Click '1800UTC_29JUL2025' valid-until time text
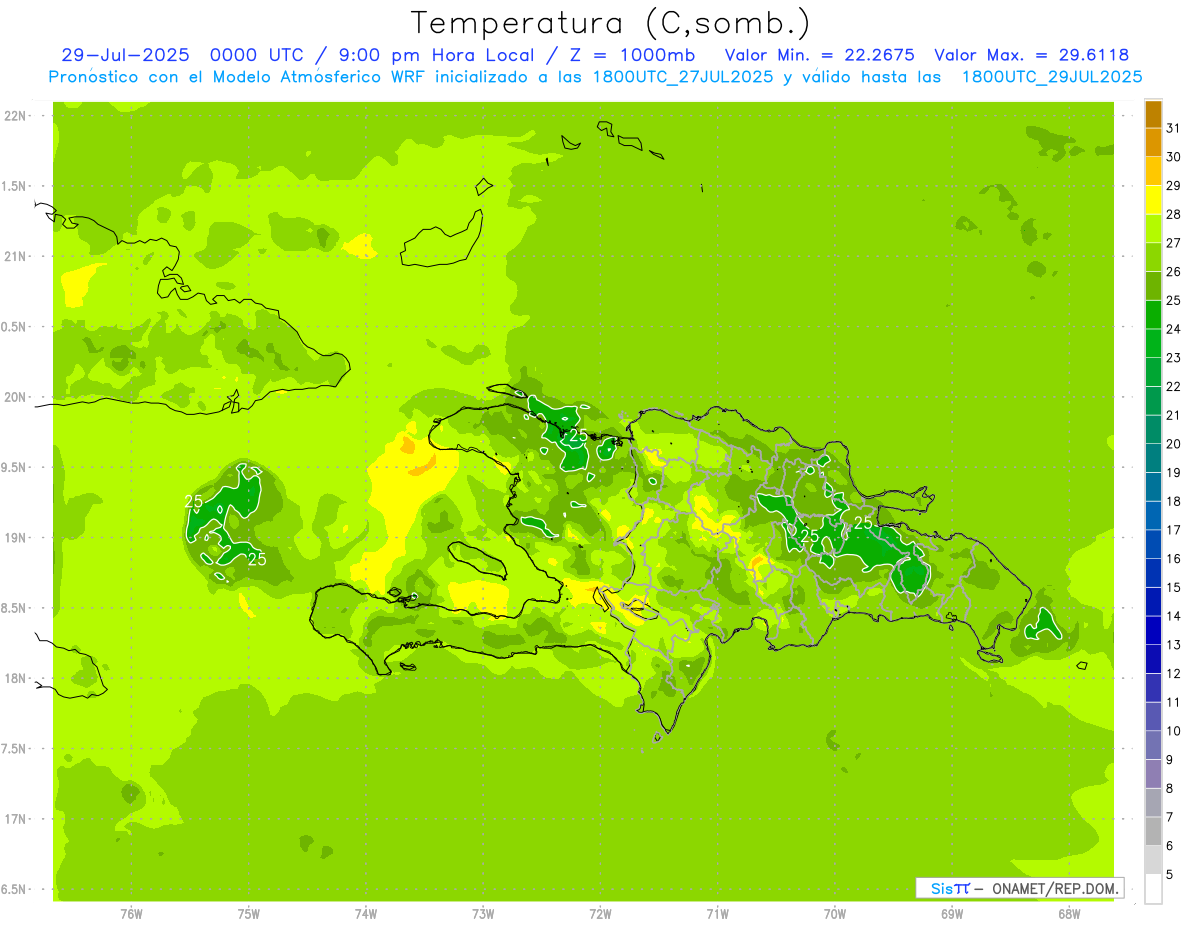Image resolution: width=1200 pixels, height=927 pixels. click(1052, 77)
